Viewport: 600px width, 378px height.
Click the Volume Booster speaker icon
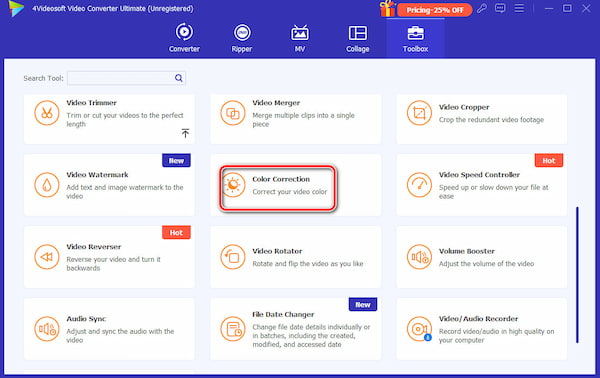(419, 257)
